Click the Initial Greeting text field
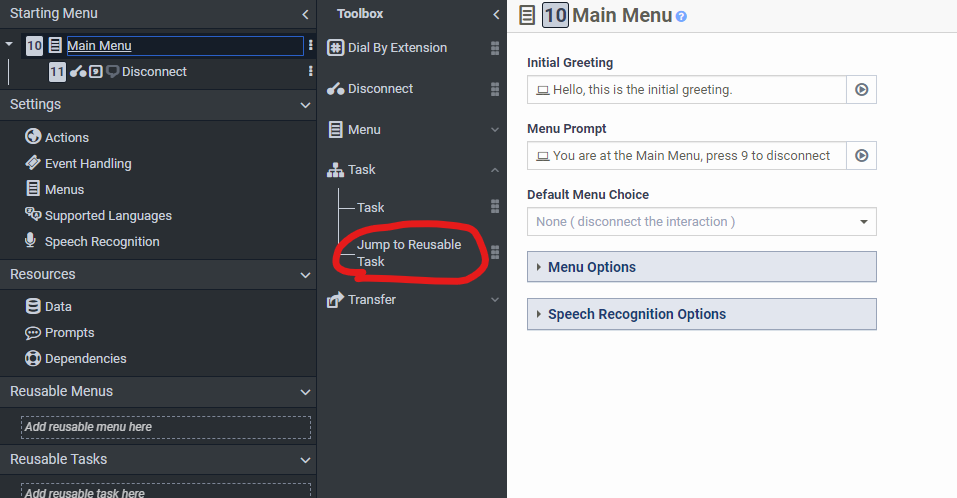 click(687, 90)
